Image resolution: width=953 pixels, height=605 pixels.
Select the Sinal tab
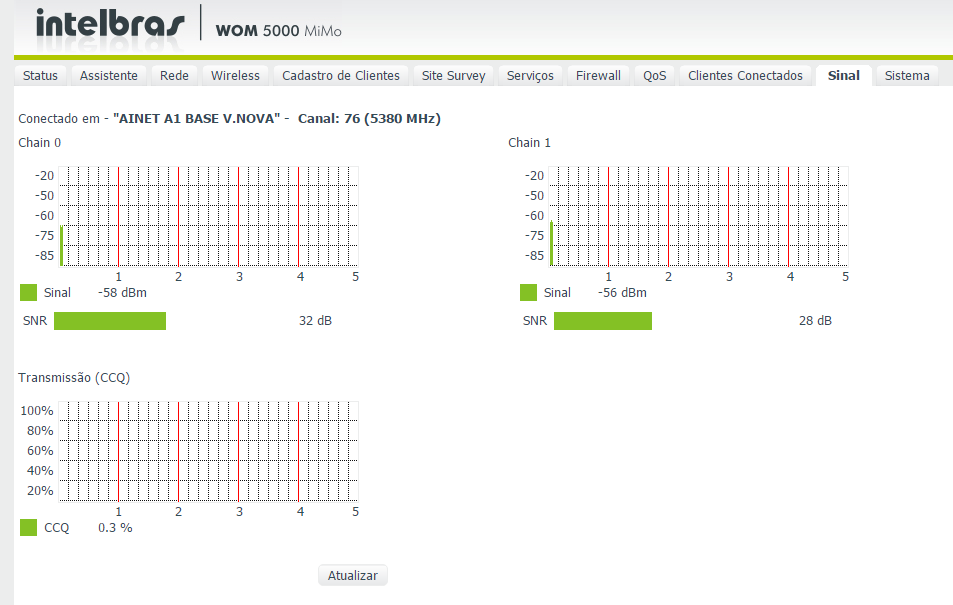pos(844,75)
